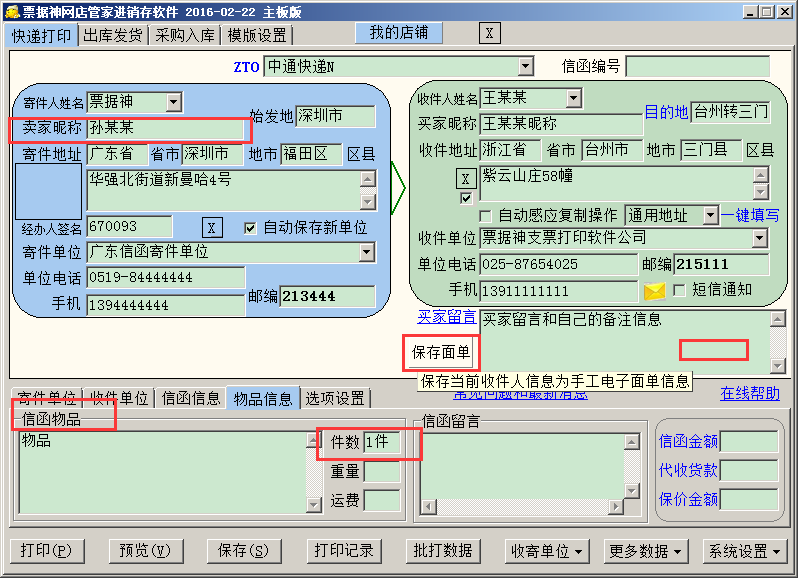Click the 保价金额 link label

pos(688,500)
